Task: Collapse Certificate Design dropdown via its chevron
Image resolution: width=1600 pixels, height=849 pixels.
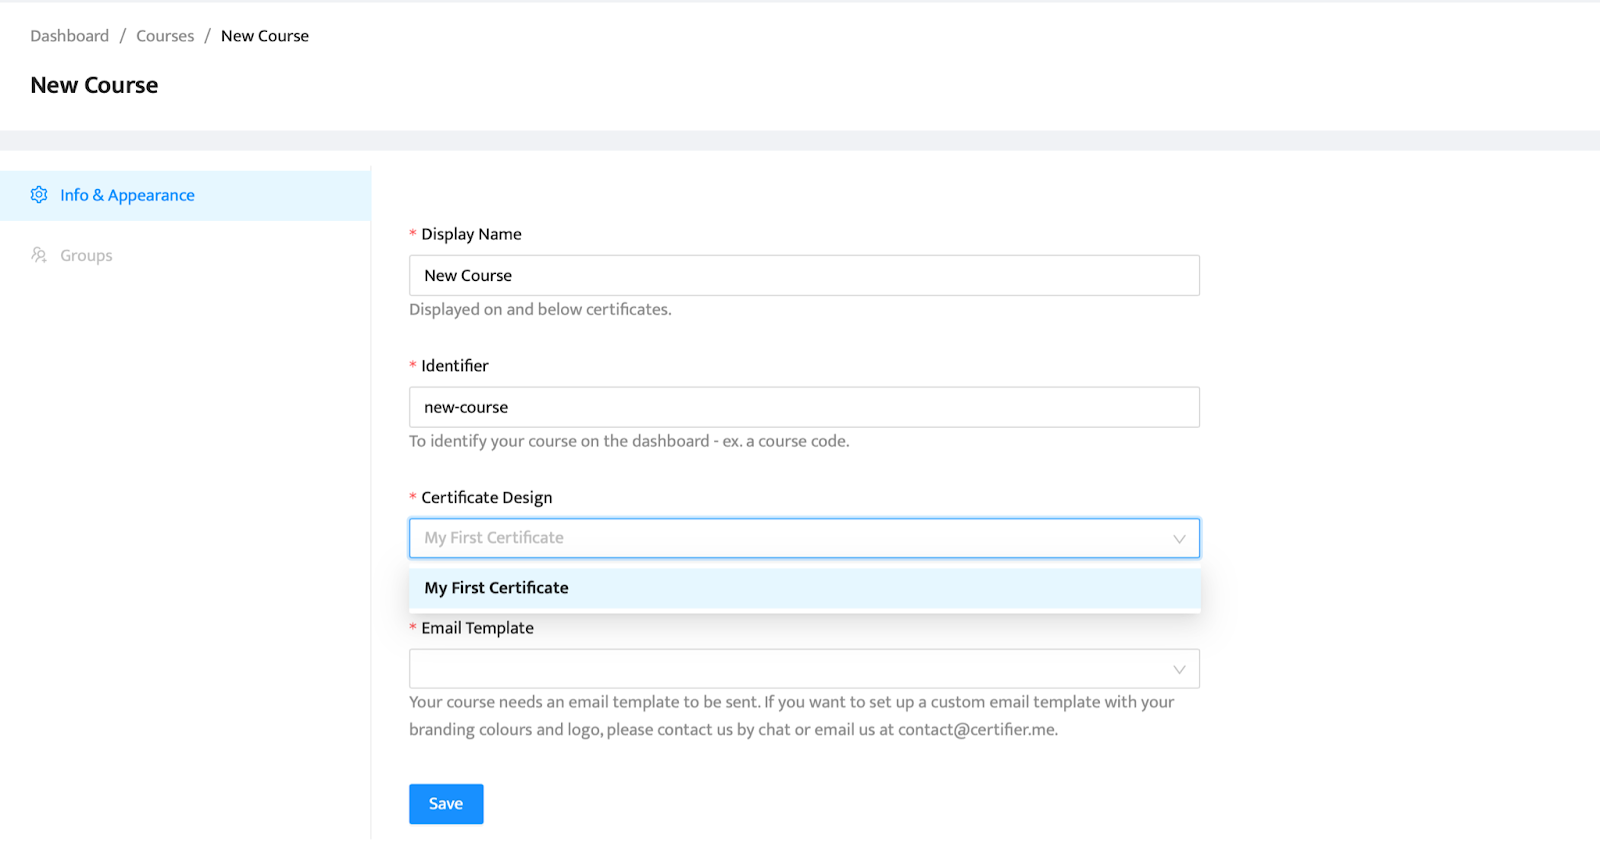Action: (x=1179, y=539)
